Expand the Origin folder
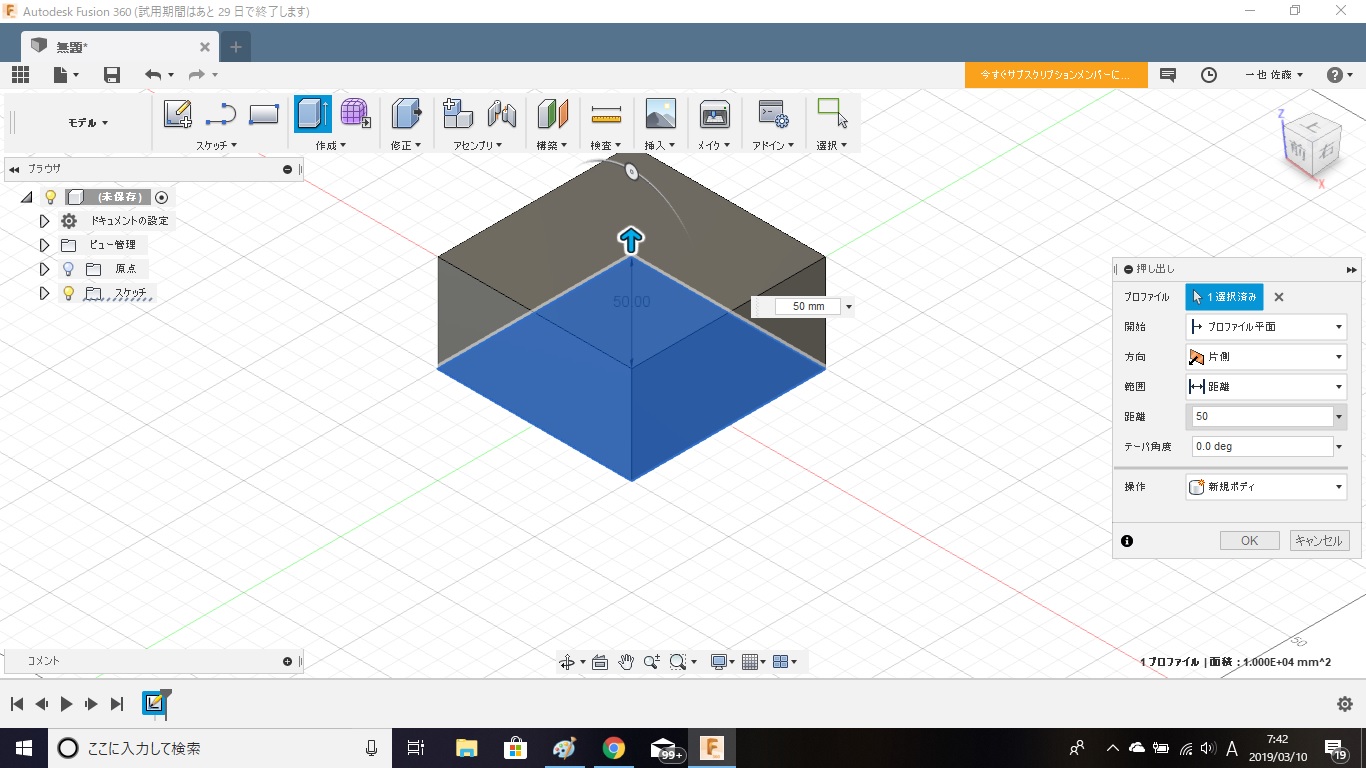This screenshot has height=768, width=1366. tap(44, 269)
